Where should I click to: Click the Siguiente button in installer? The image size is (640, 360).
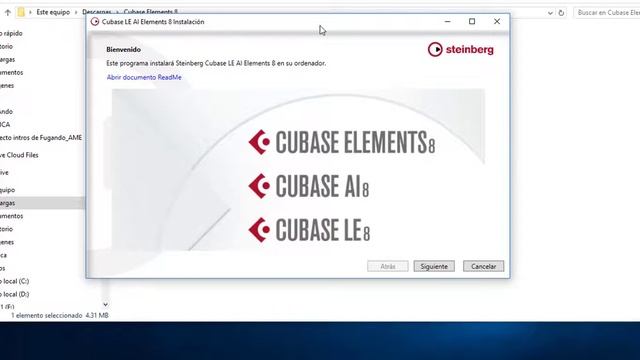coord(434,266)
